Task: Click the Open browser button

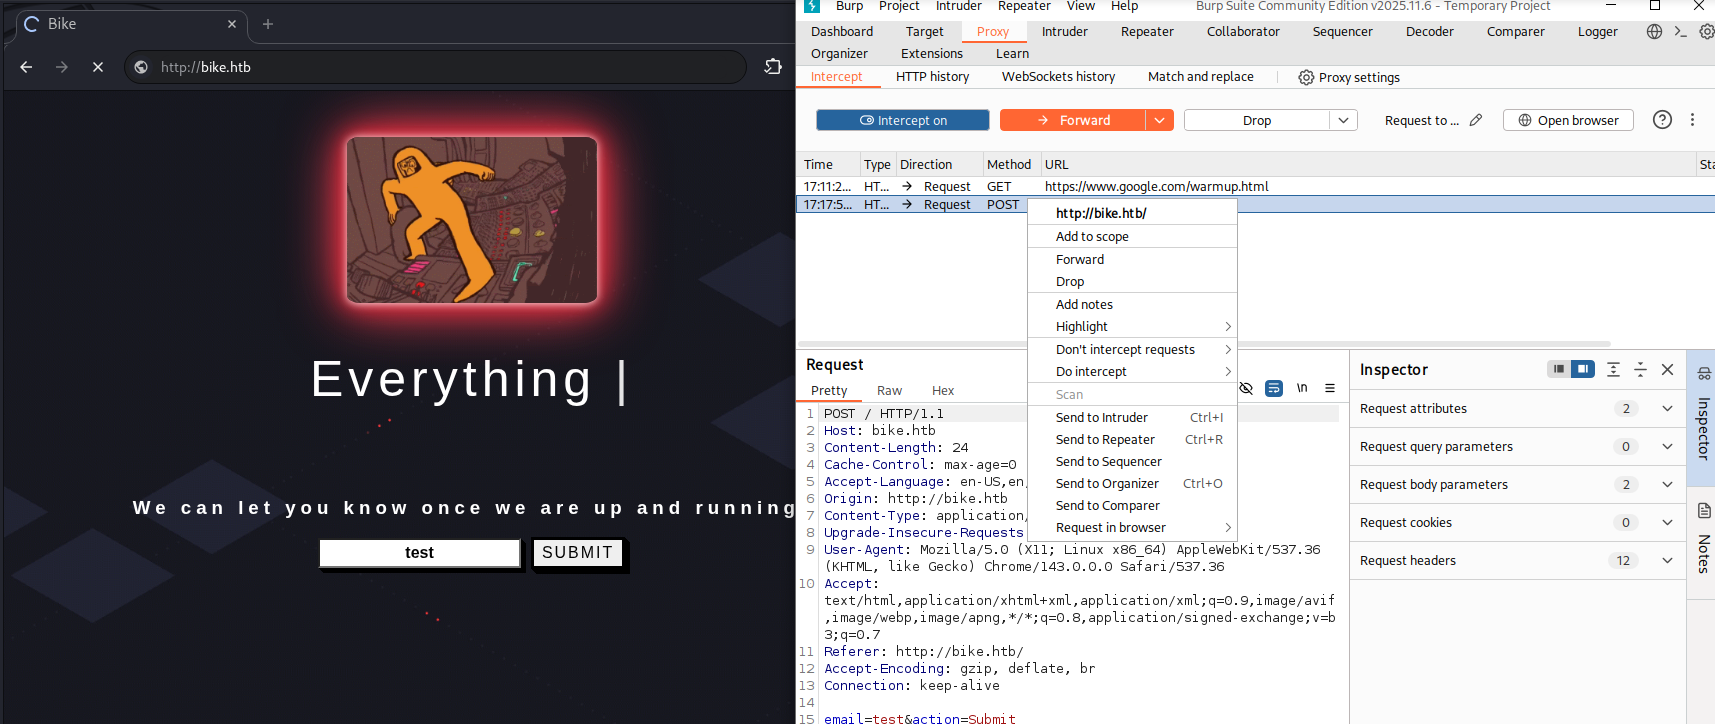Action: [x=1567, y=120]
